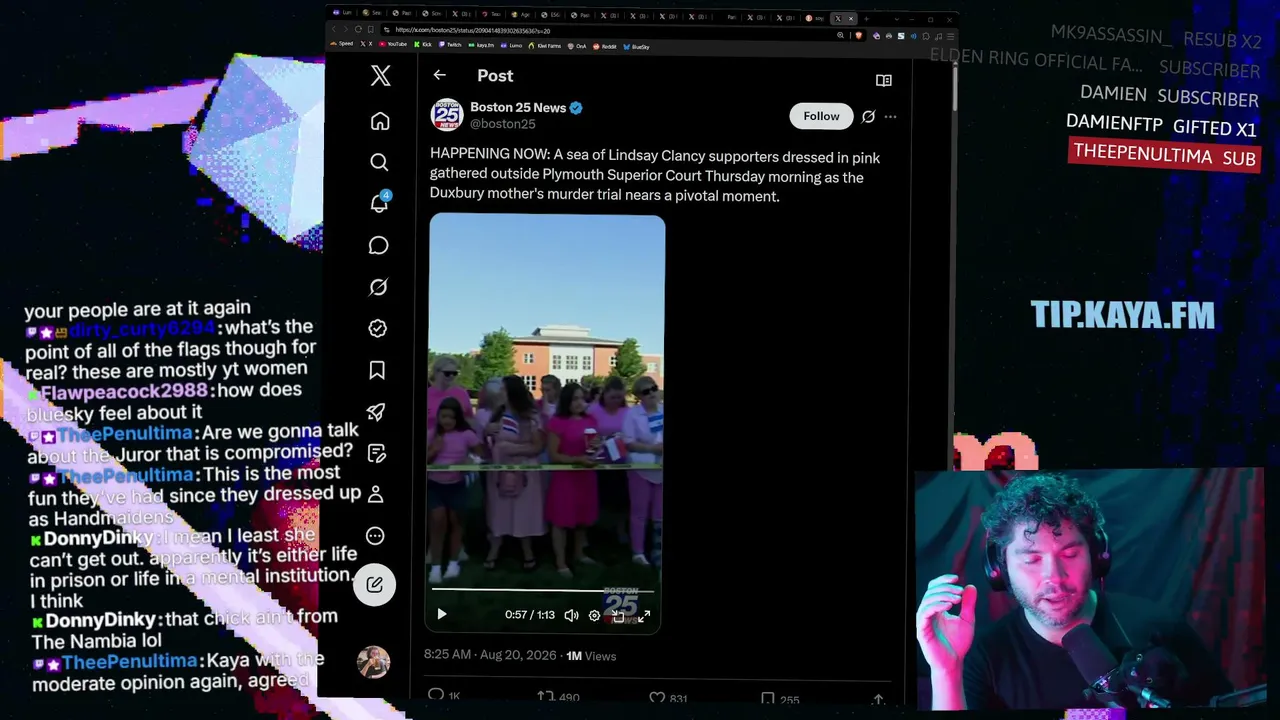Click the round white compose Post button
The height and width of the screenshot is (720, 1280).
click(x=374, y=584)
